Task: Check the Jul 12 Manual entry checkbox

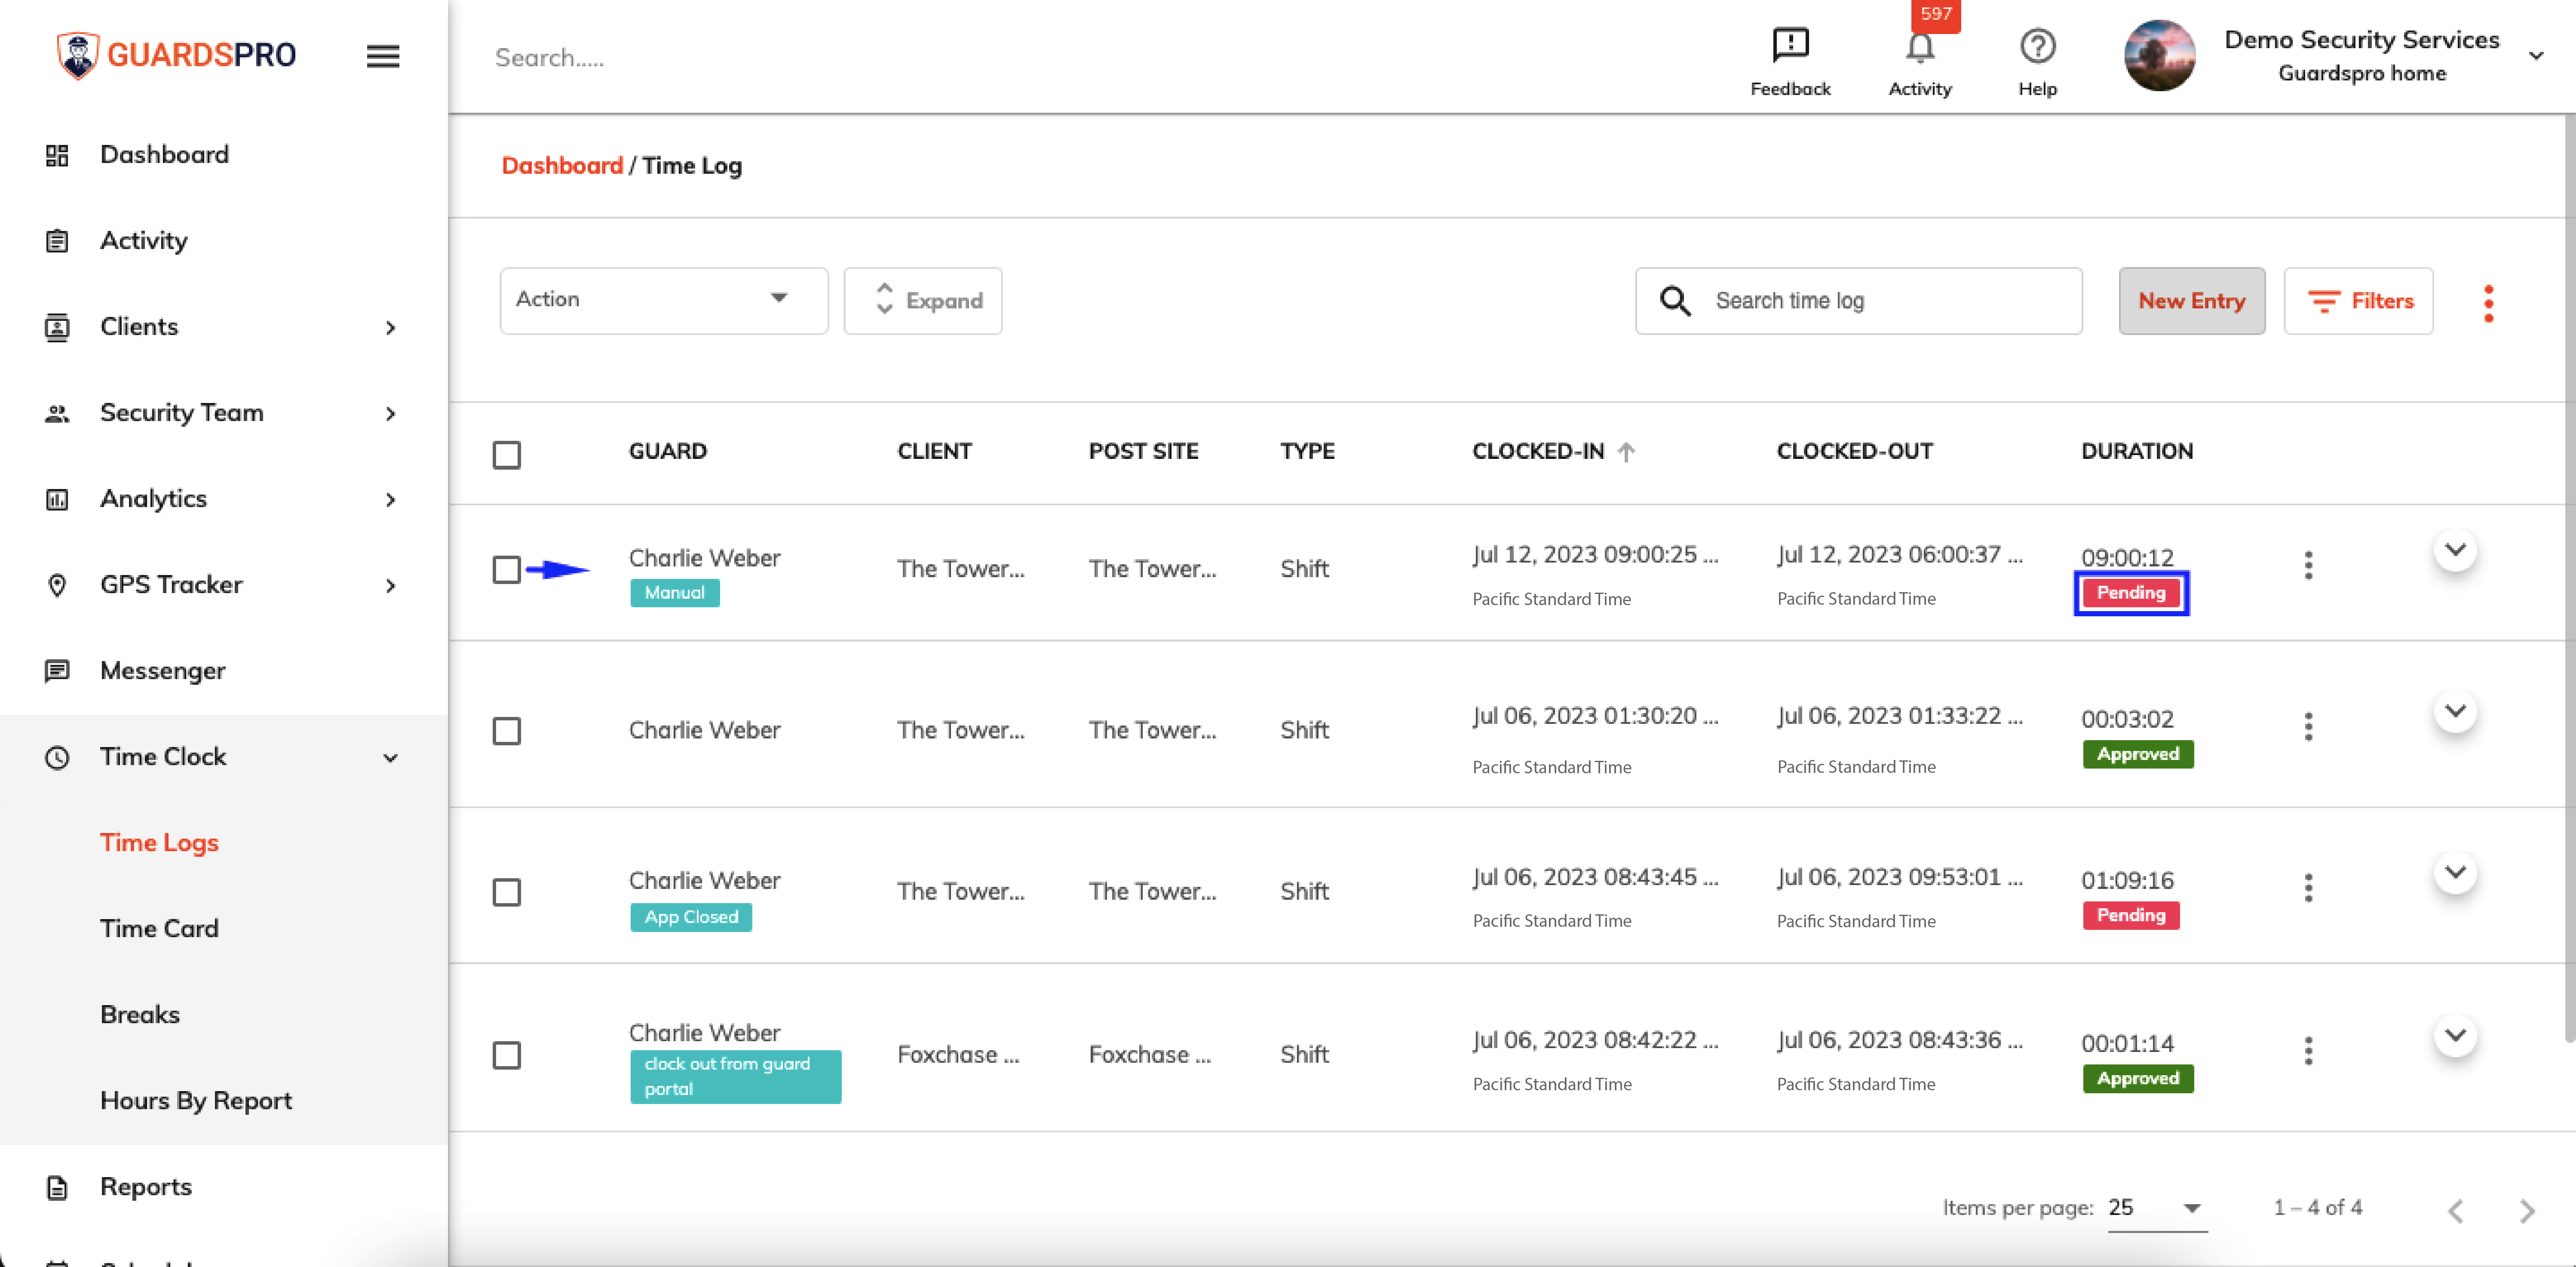Action: [x=507, y=570]
